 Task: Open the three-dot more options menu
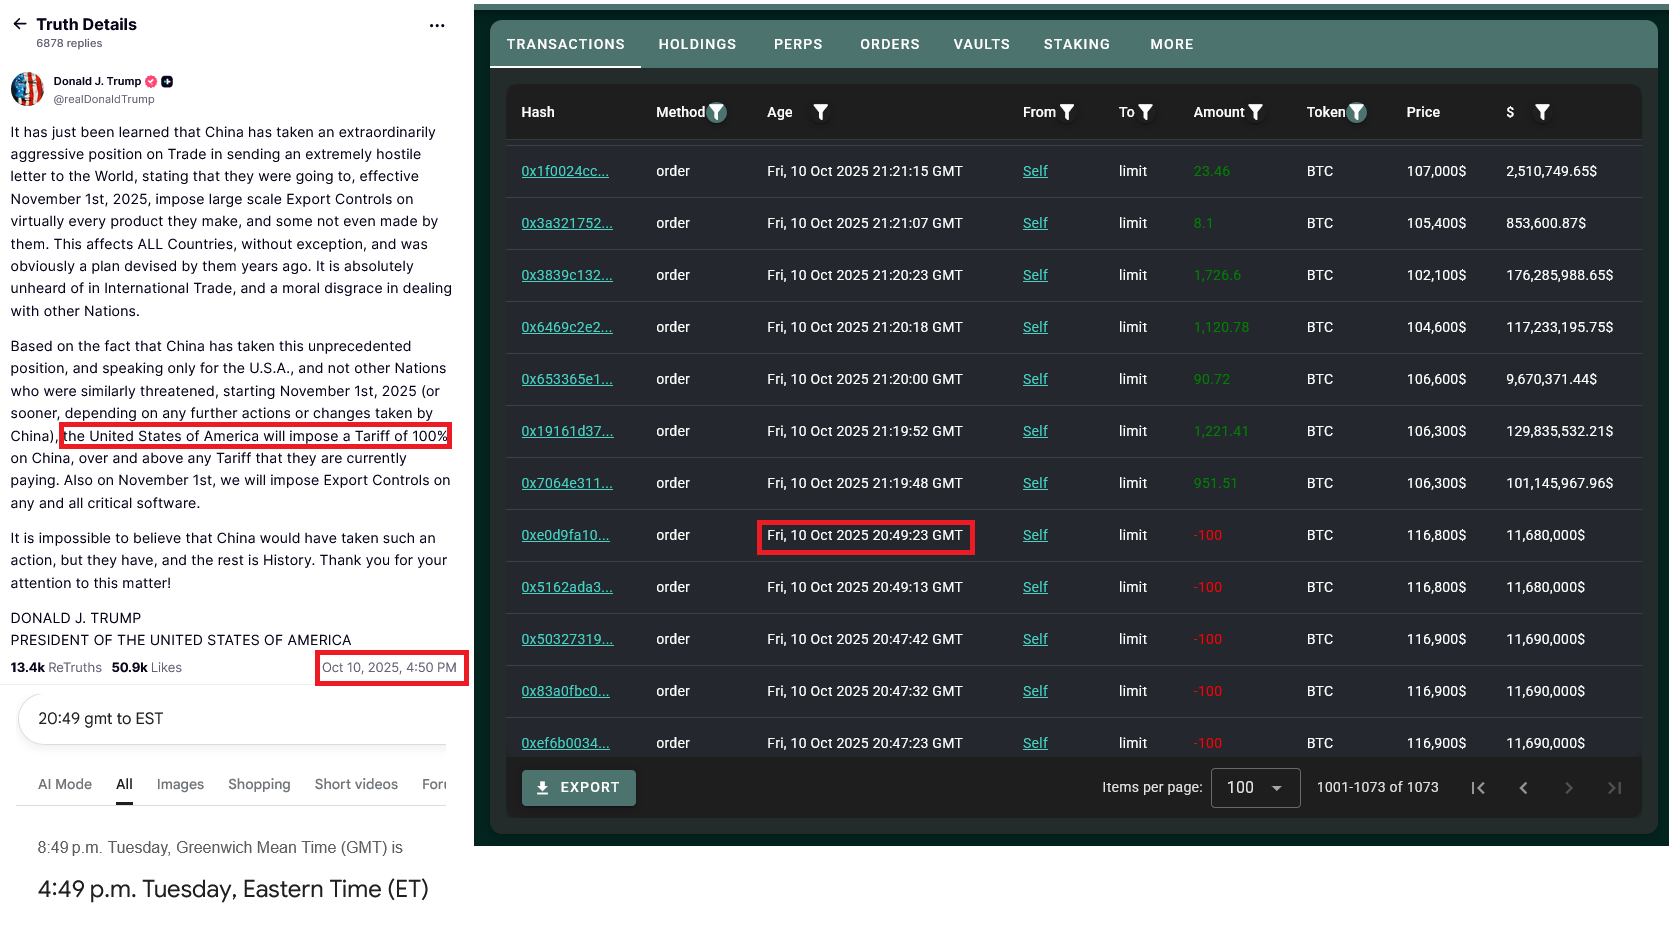click(437, 26)
